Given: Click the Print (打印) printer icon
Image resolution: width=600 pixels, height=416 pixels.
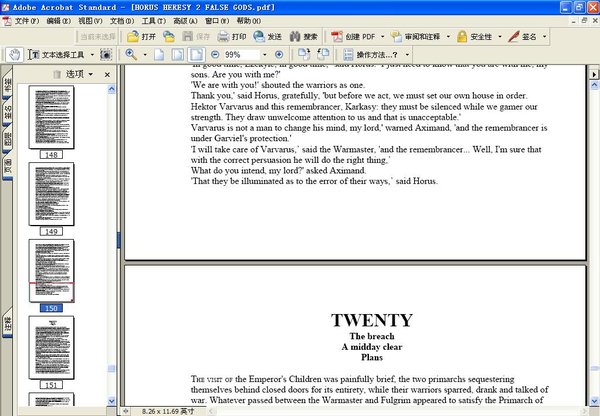Looking at the screenshot, I should (x=223, y=37).
